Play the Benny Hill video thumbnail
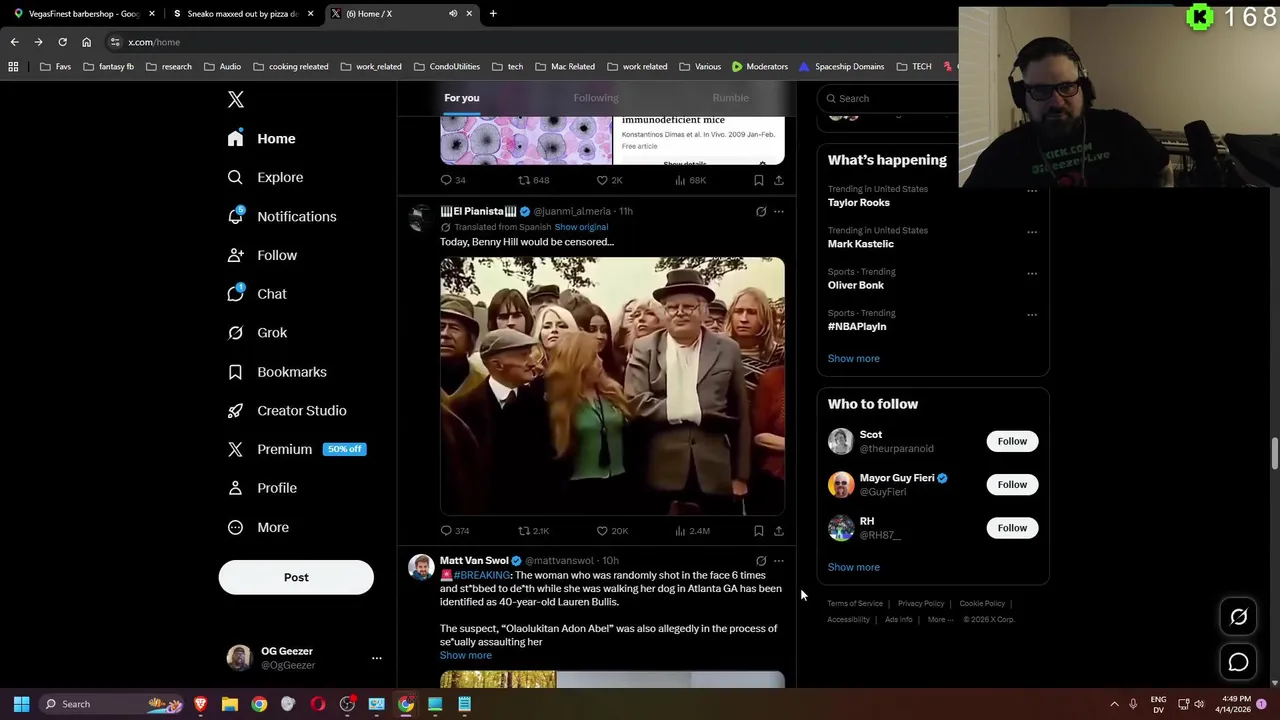The height and width of the screenshot is (720, 1280). [612, 386]
